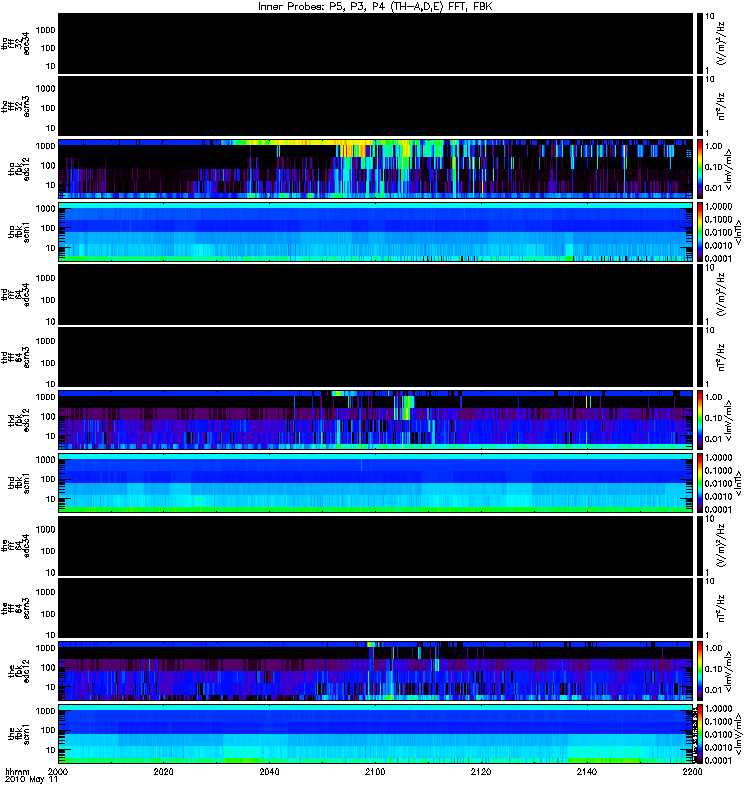Click the 2040 time axis label

(x=269, y=771)
